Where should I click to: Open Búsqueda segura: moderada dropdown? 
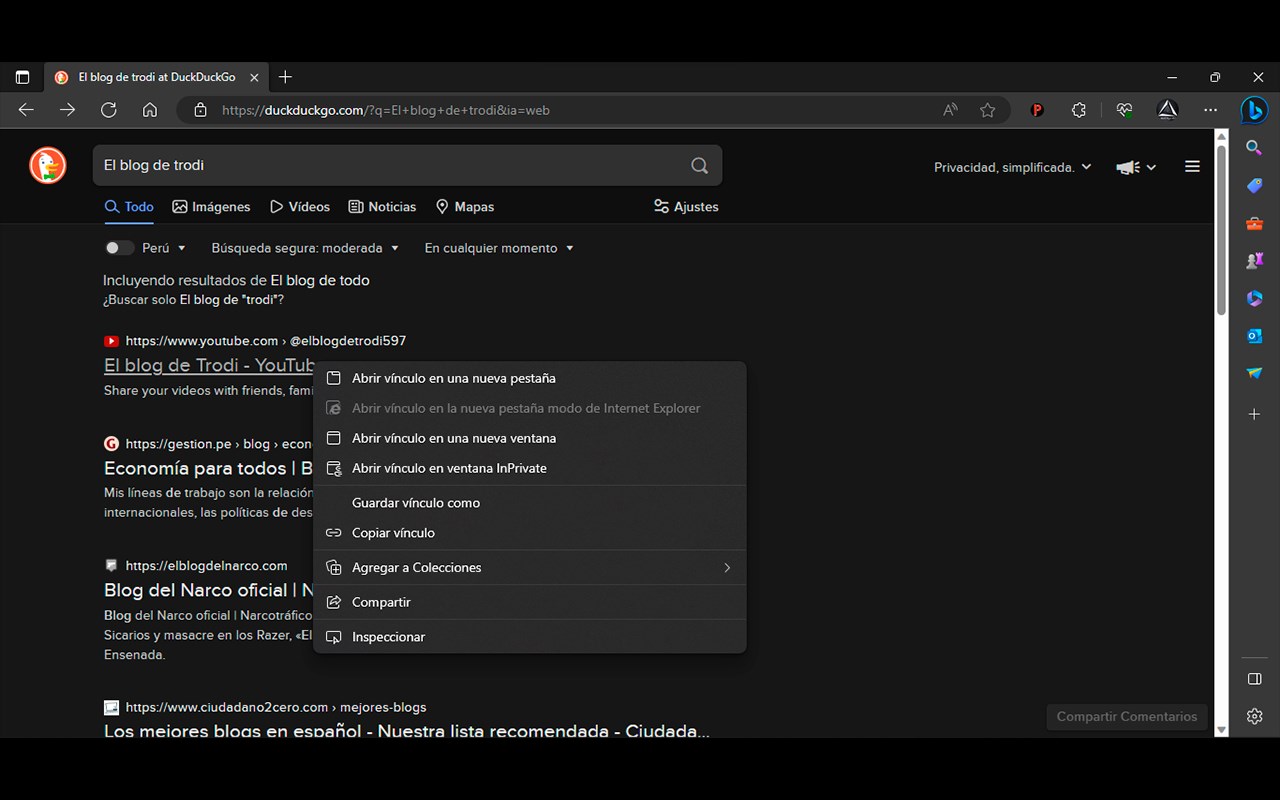click(305, 248)
